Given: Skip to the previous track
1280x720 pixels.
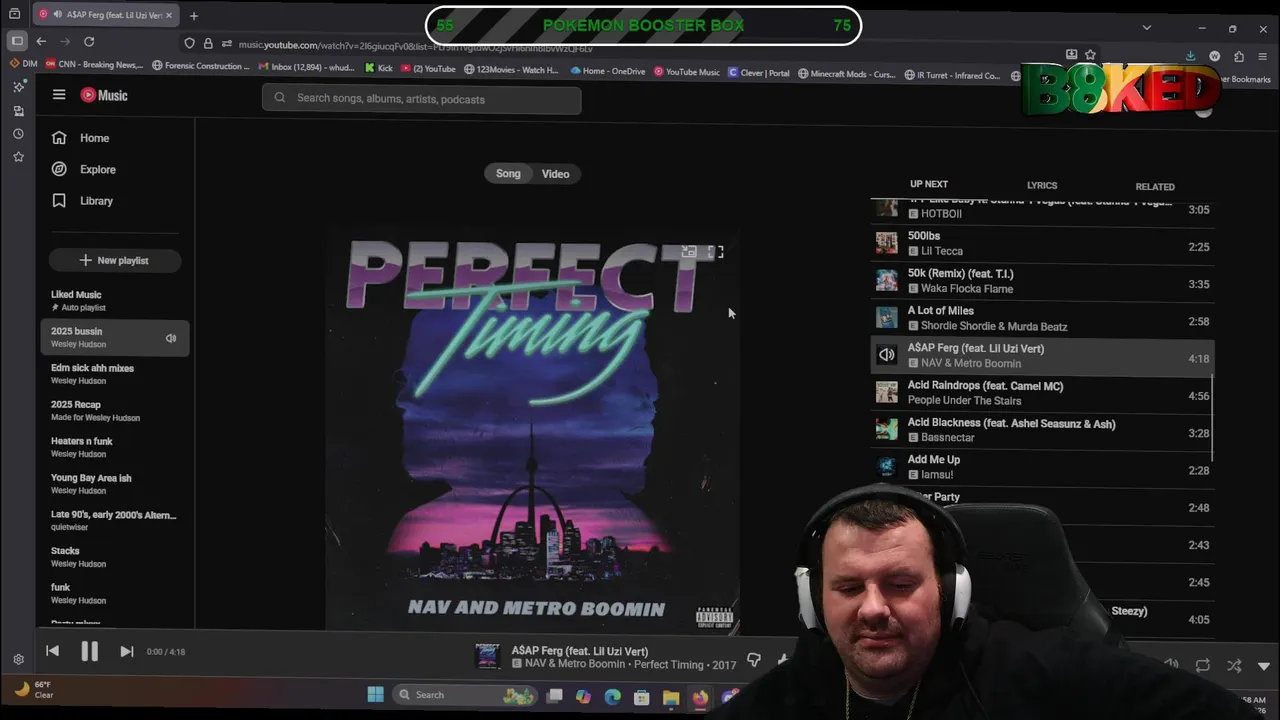Looking at the screenshot, I should (x=53, y=651).
